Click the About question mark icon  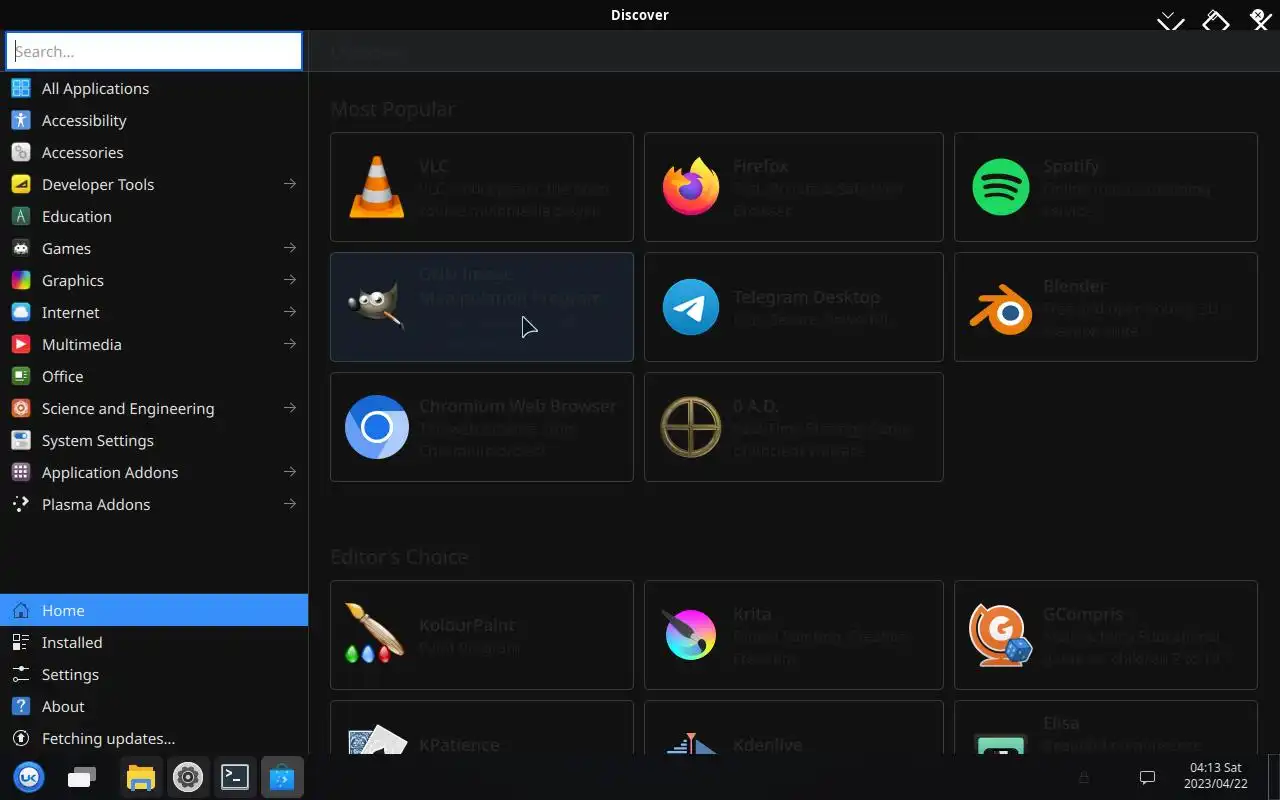[x=21, y=706]
